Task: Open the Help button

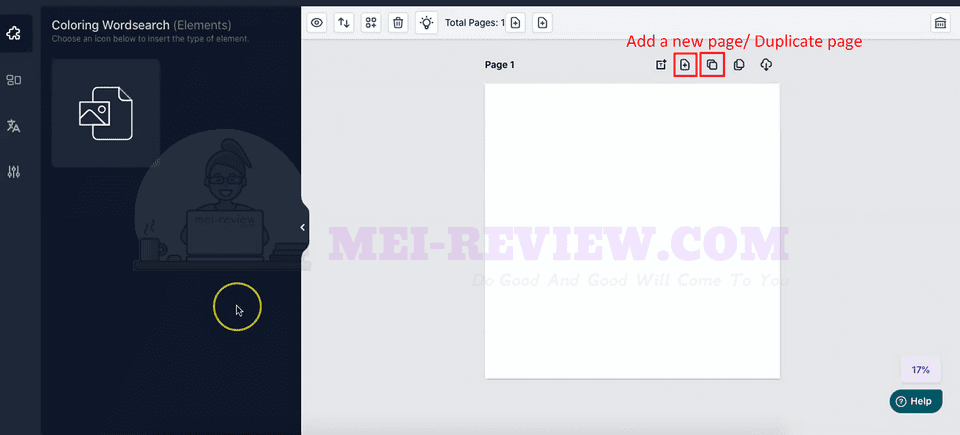Action: (x=916, y=401)
